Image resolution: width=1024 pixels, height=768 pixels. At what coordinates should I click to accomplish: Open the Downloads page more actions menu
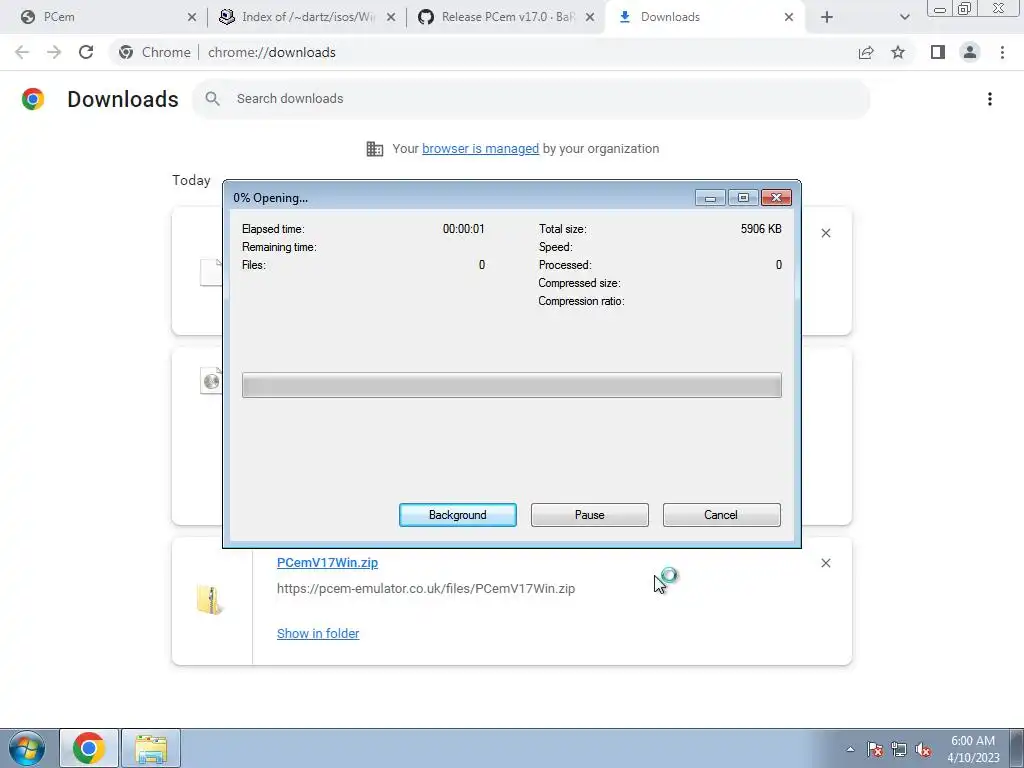tap(989, 99)
